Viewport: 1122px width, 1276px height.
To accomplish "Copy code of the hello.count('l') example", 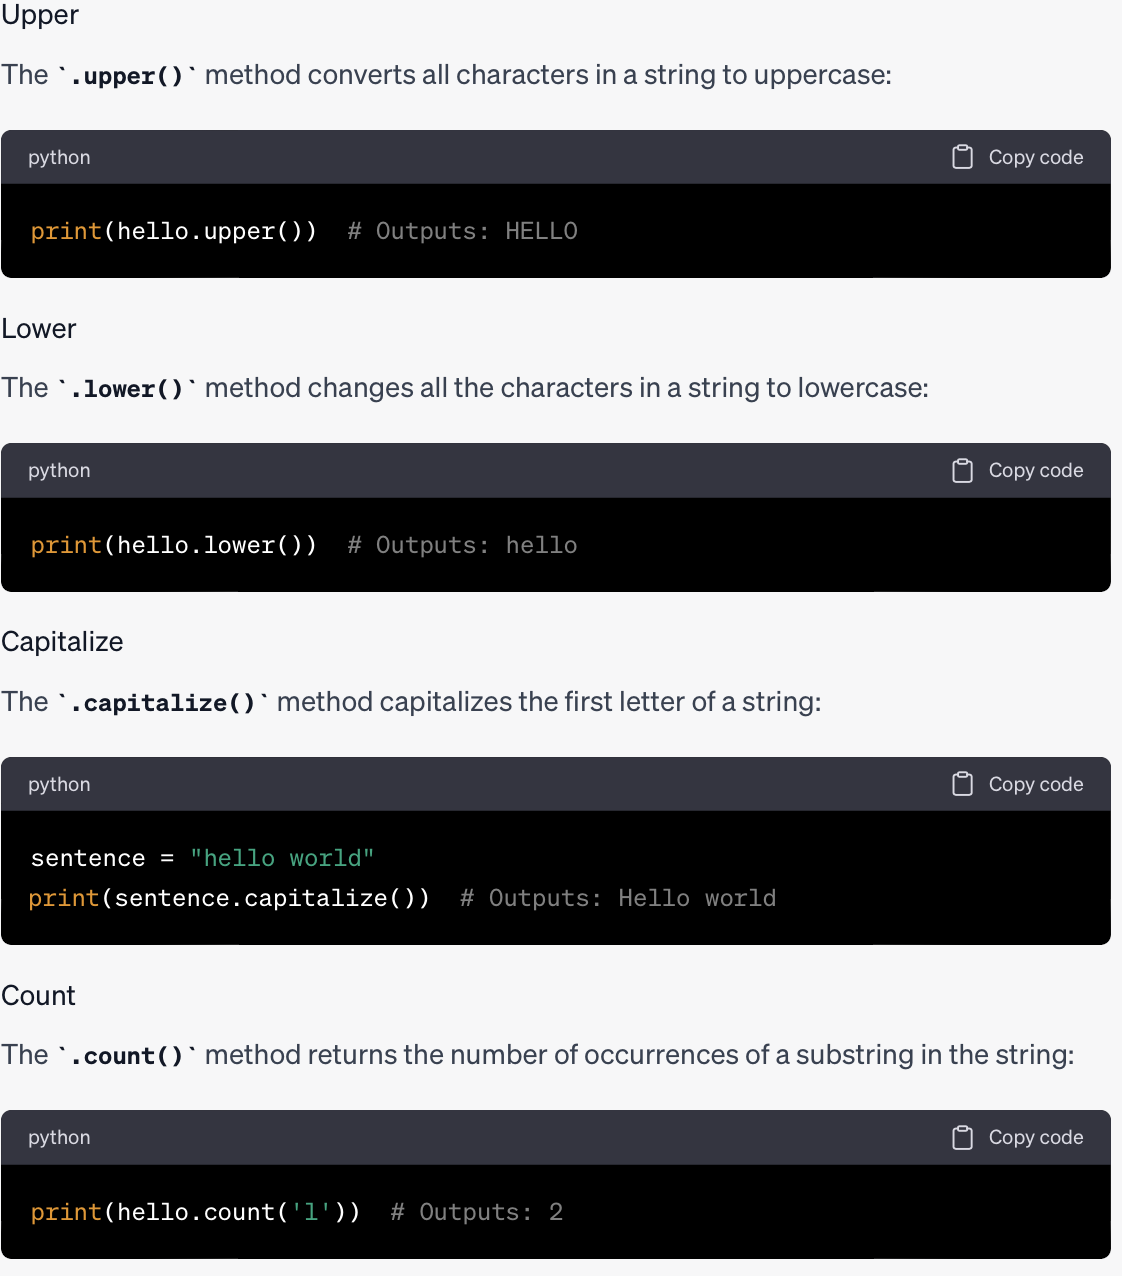I will coord(1018,1137).
